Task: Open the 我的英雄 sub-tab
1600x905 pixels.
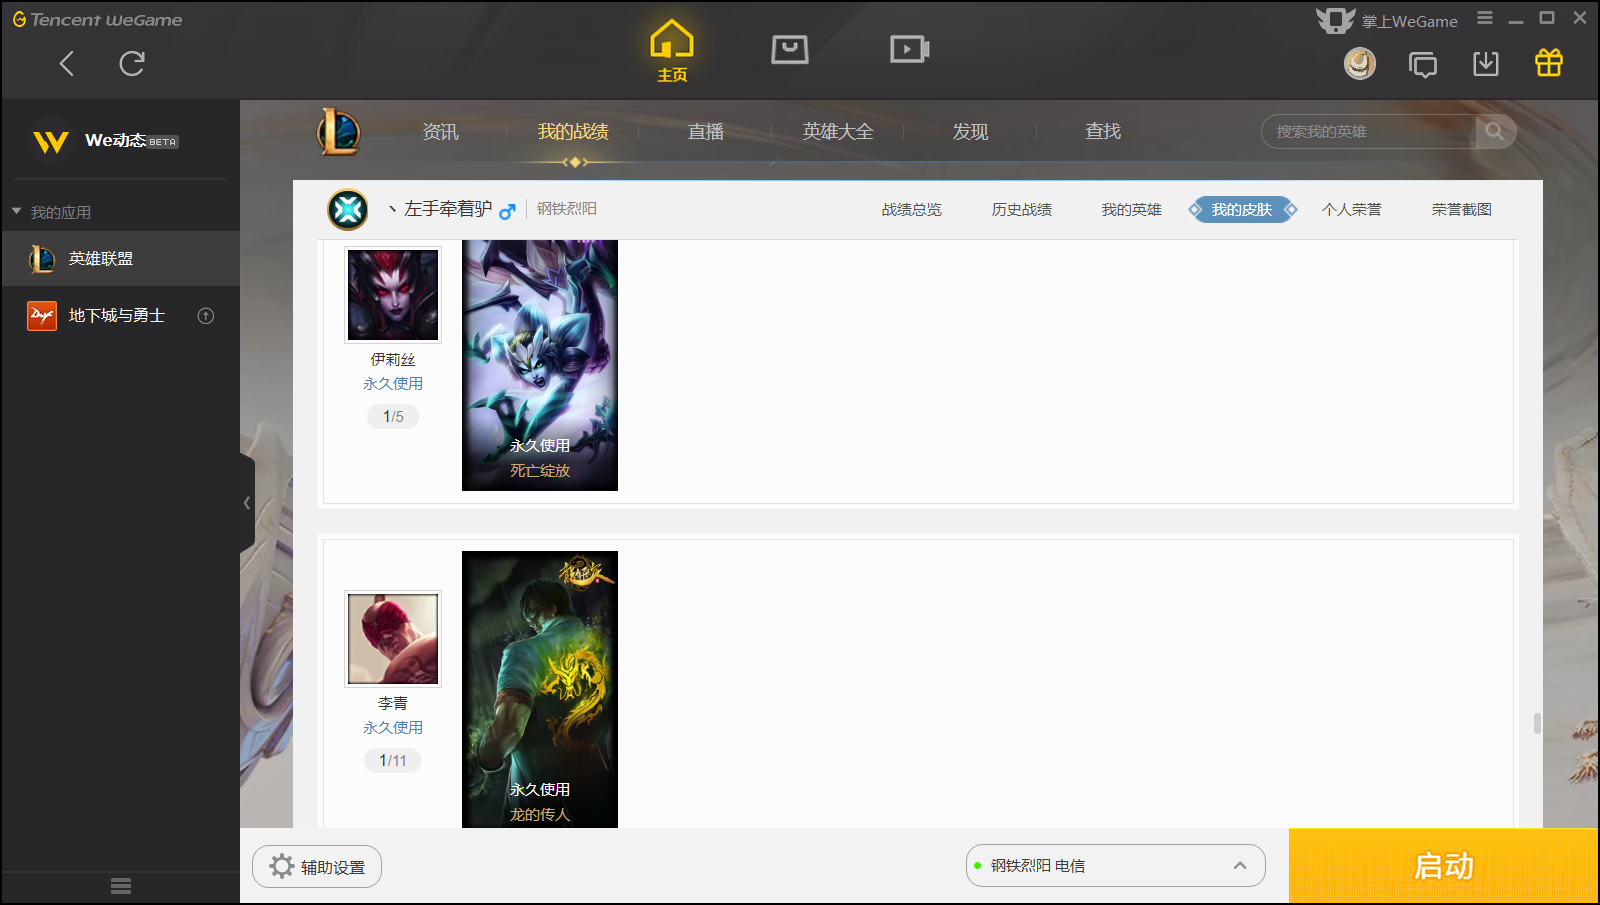Action: (1132, 210)
